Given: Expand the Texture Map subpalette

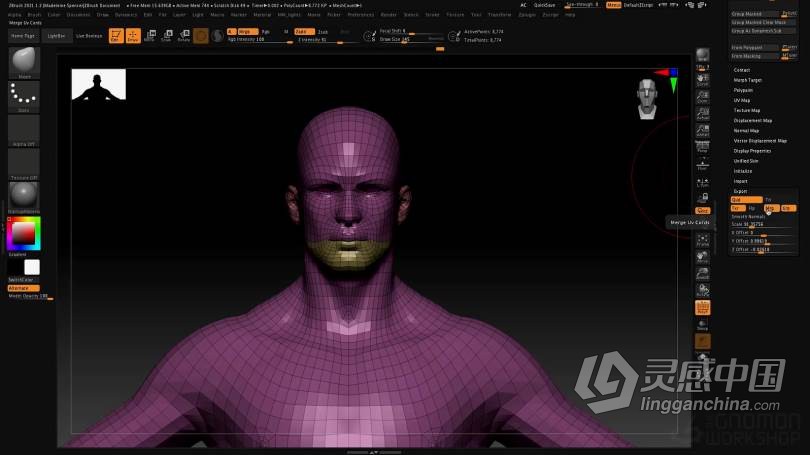Looking at the screenshot, I should point(747,110).
